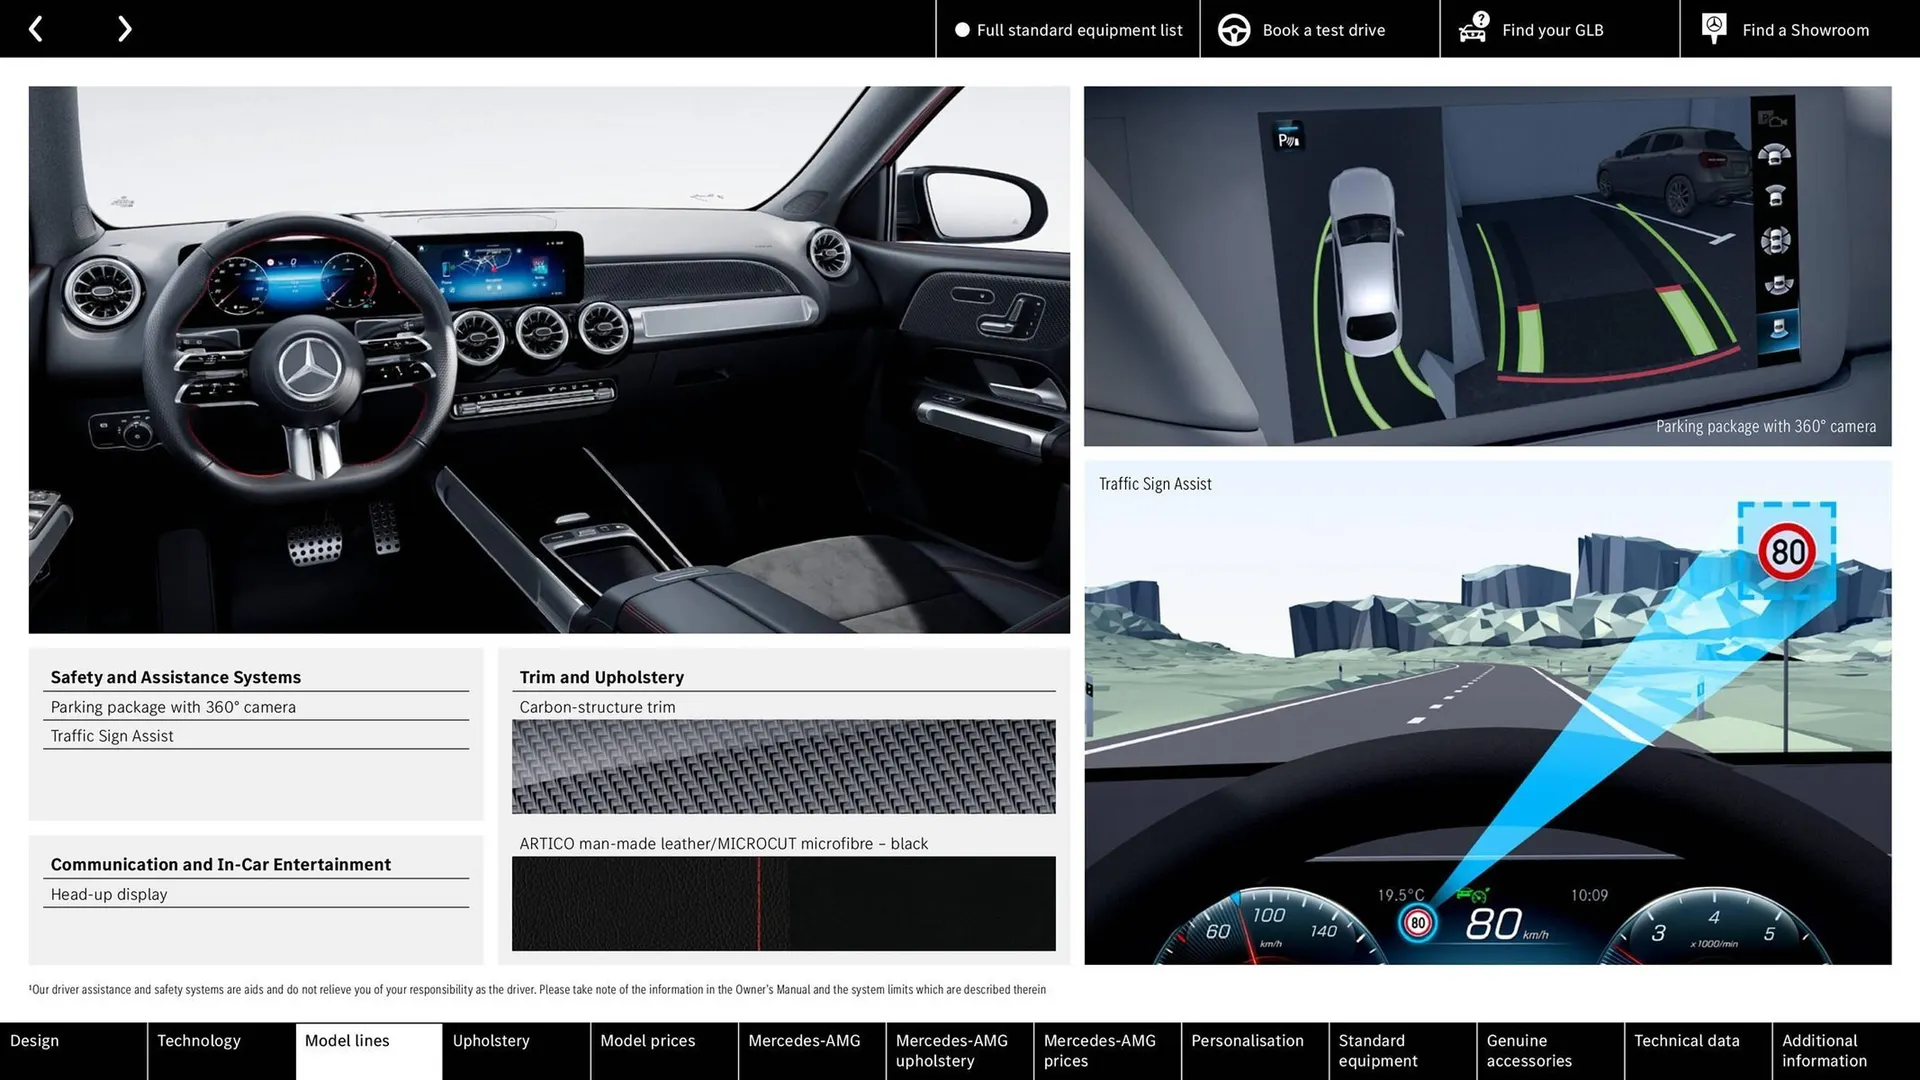Toggle the highlighted reversing camera view
This screenshot has height=1080, width=1920.
pos(1776,328)
